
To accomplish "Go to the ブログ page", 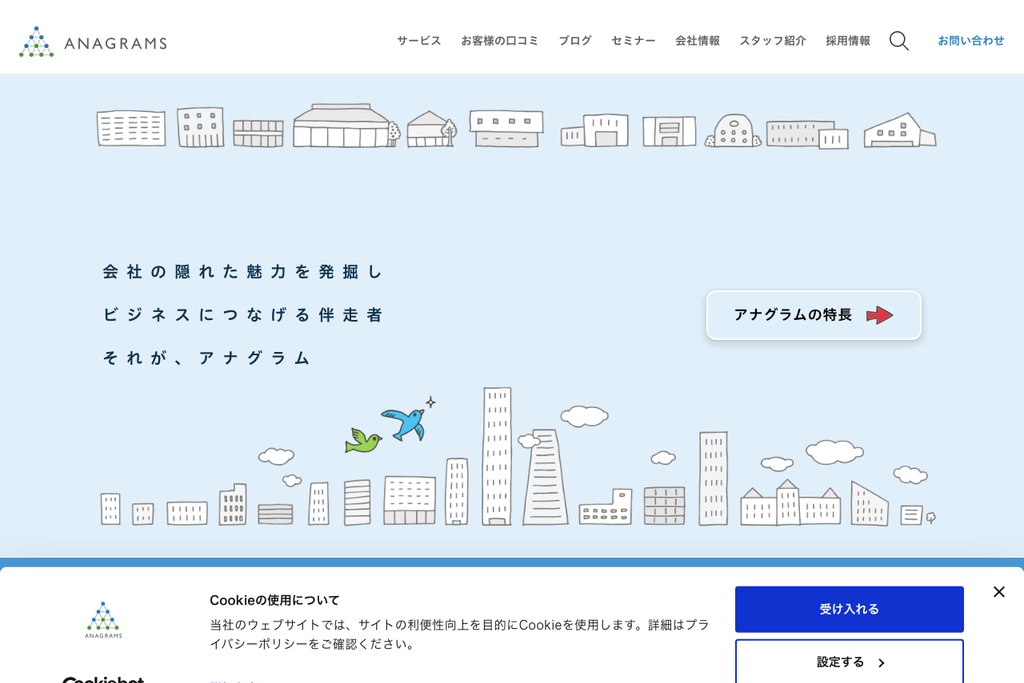I will (575, 40).
